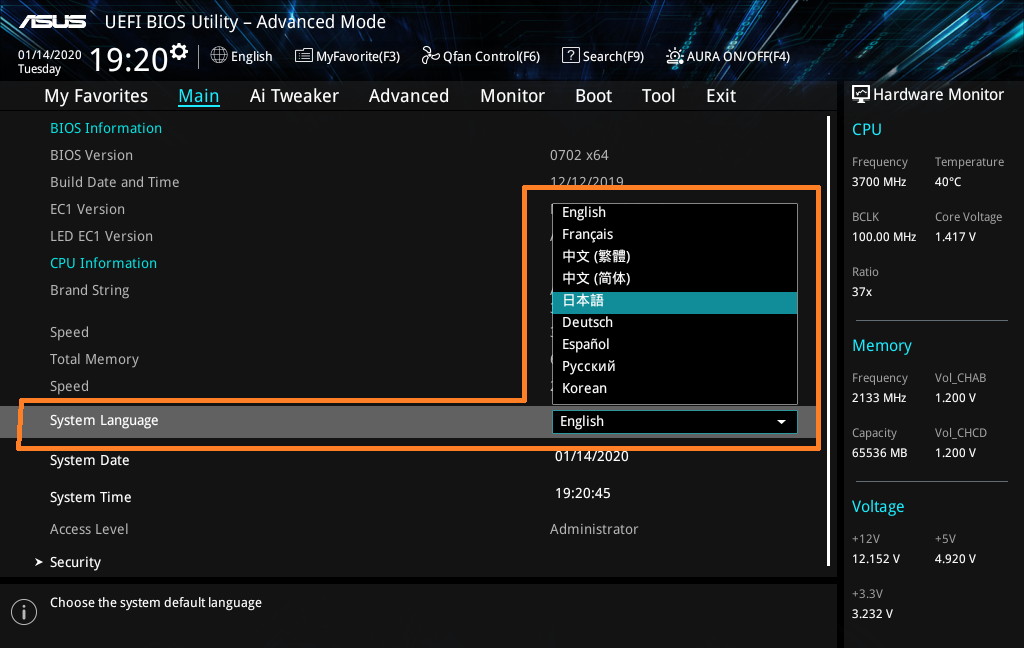Click the "Choose the system default language" help text

pos(155,603)
